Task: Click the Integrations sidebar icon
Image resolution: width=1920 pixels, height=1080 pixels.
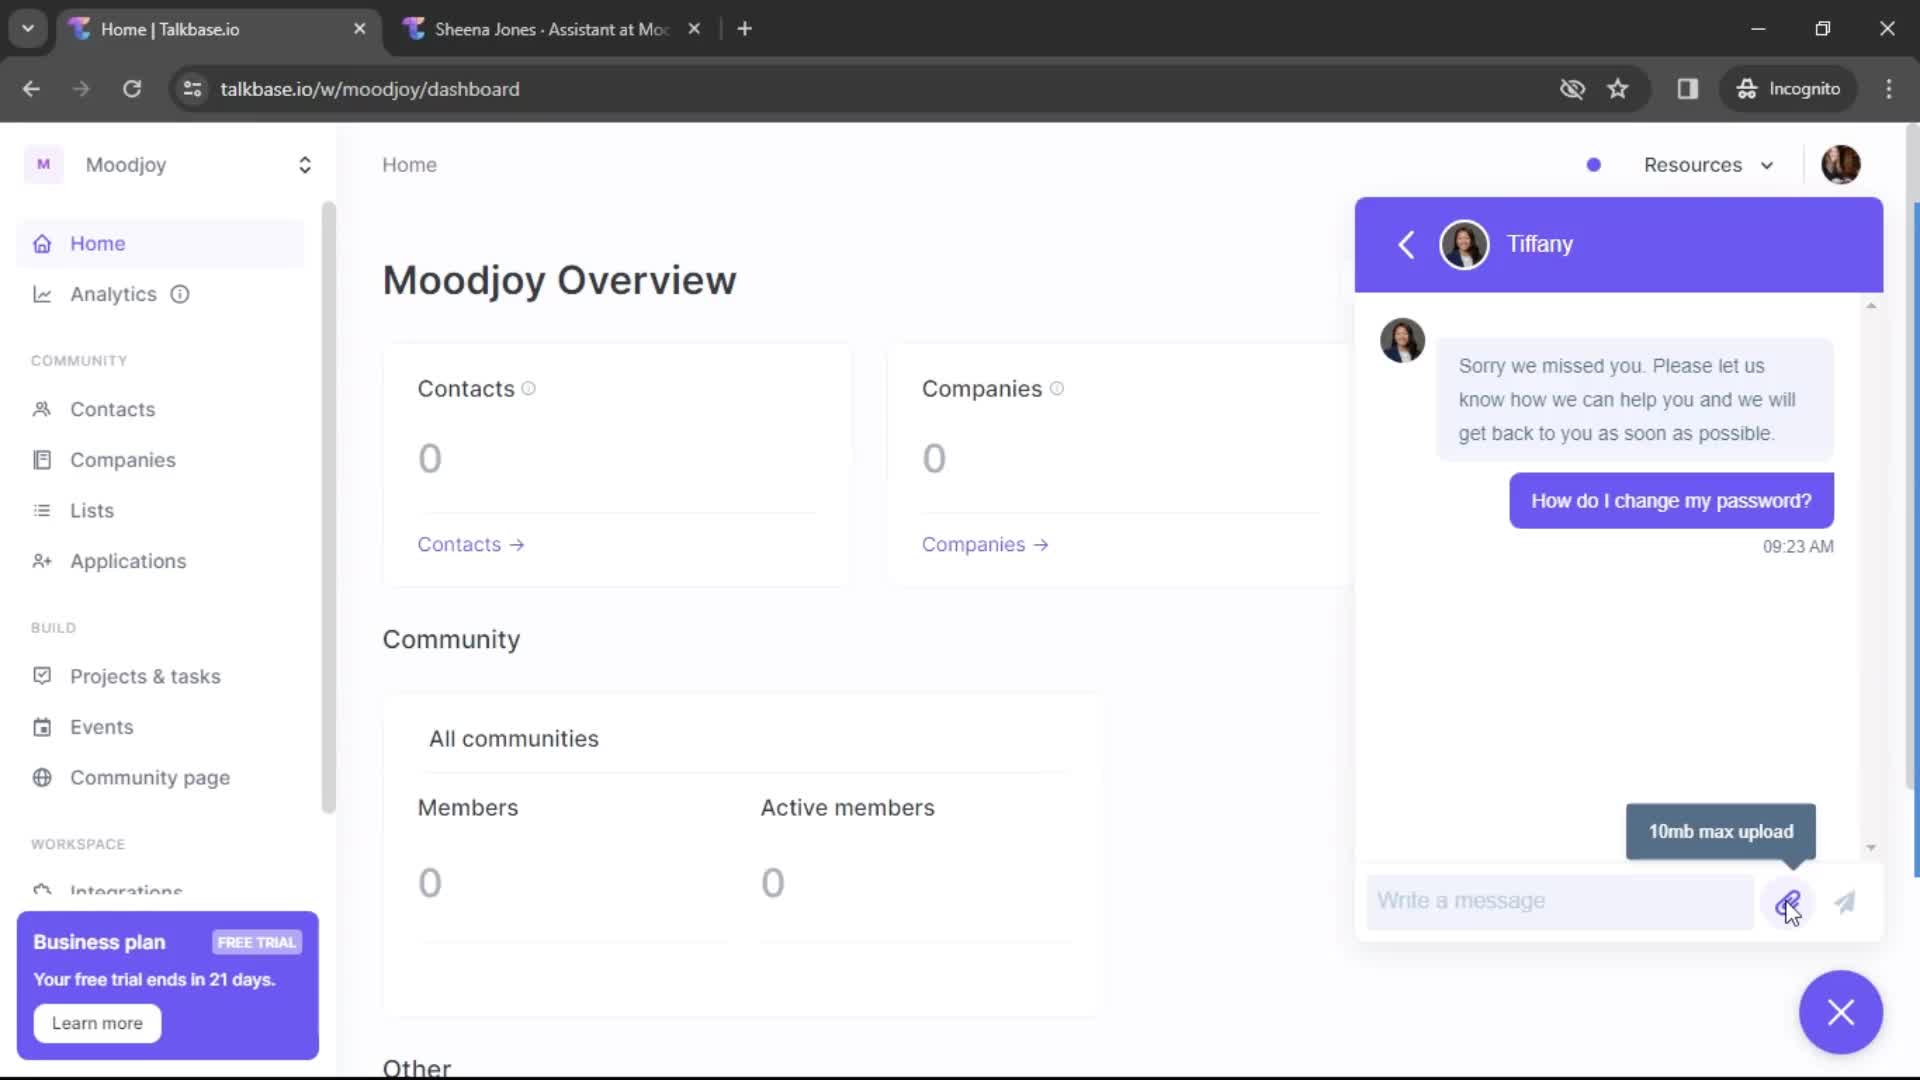Action: click(41, 891)
